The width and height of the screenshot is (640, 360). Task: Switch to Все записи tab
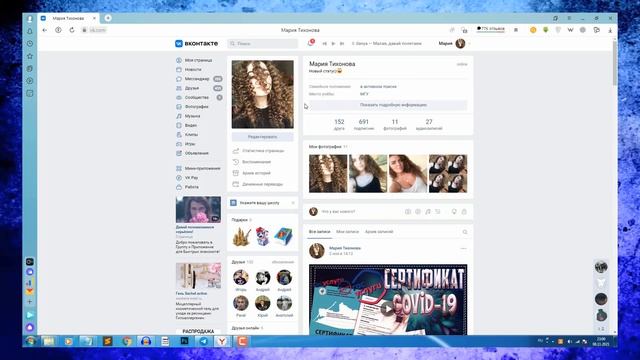pyautogui.click(x=319, y=232)
